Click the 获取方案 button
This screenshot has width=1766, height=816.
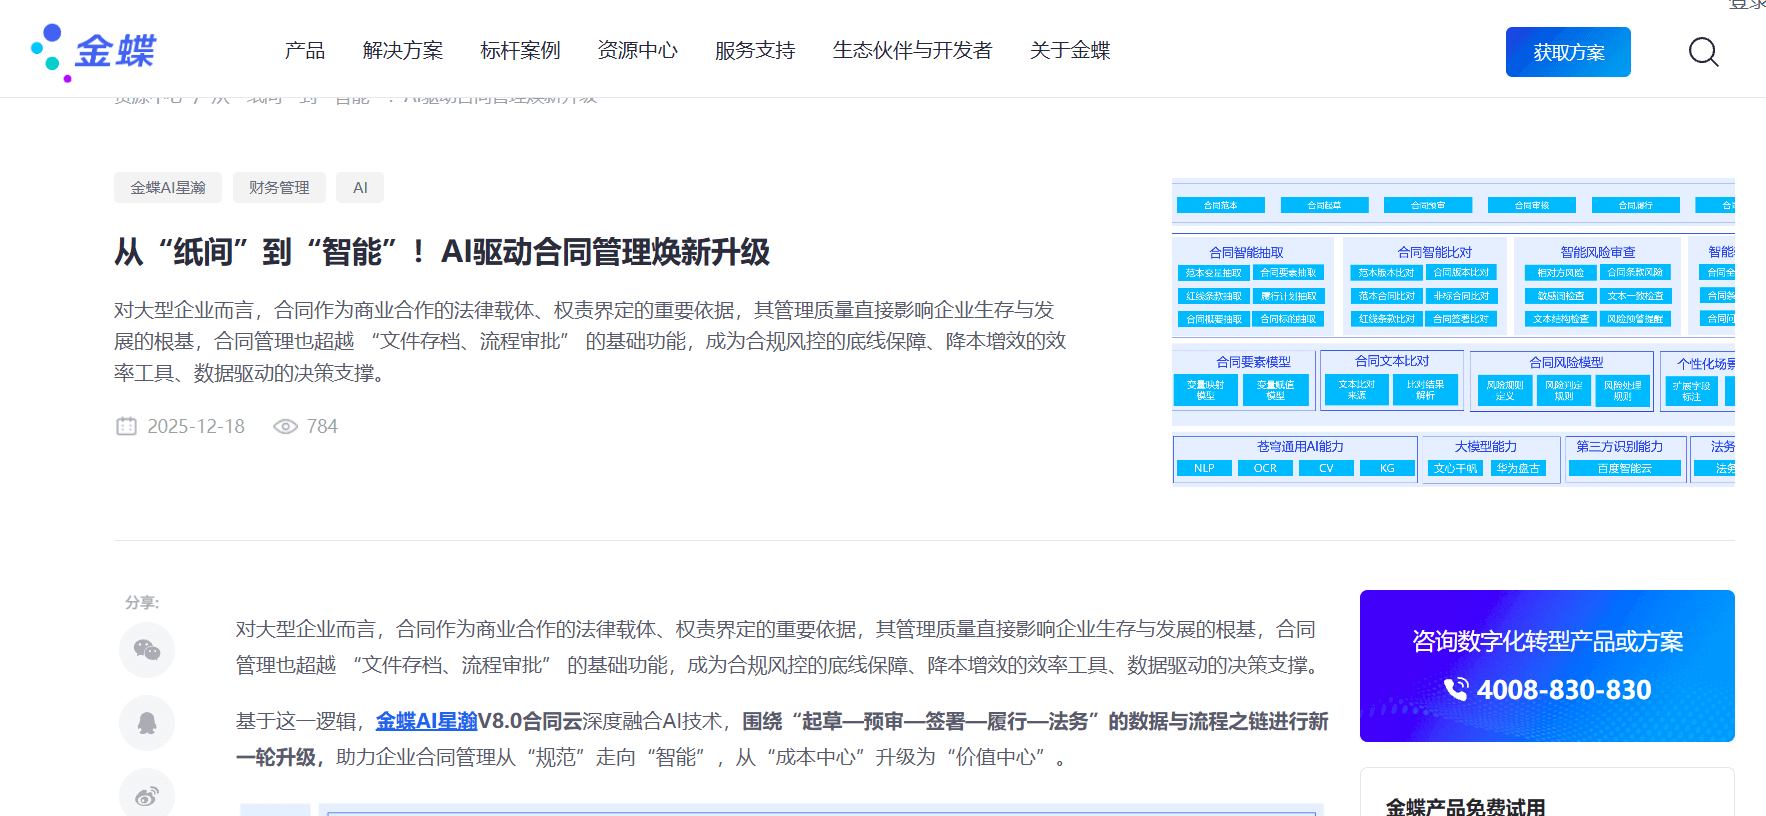[x=1568, y=52]
